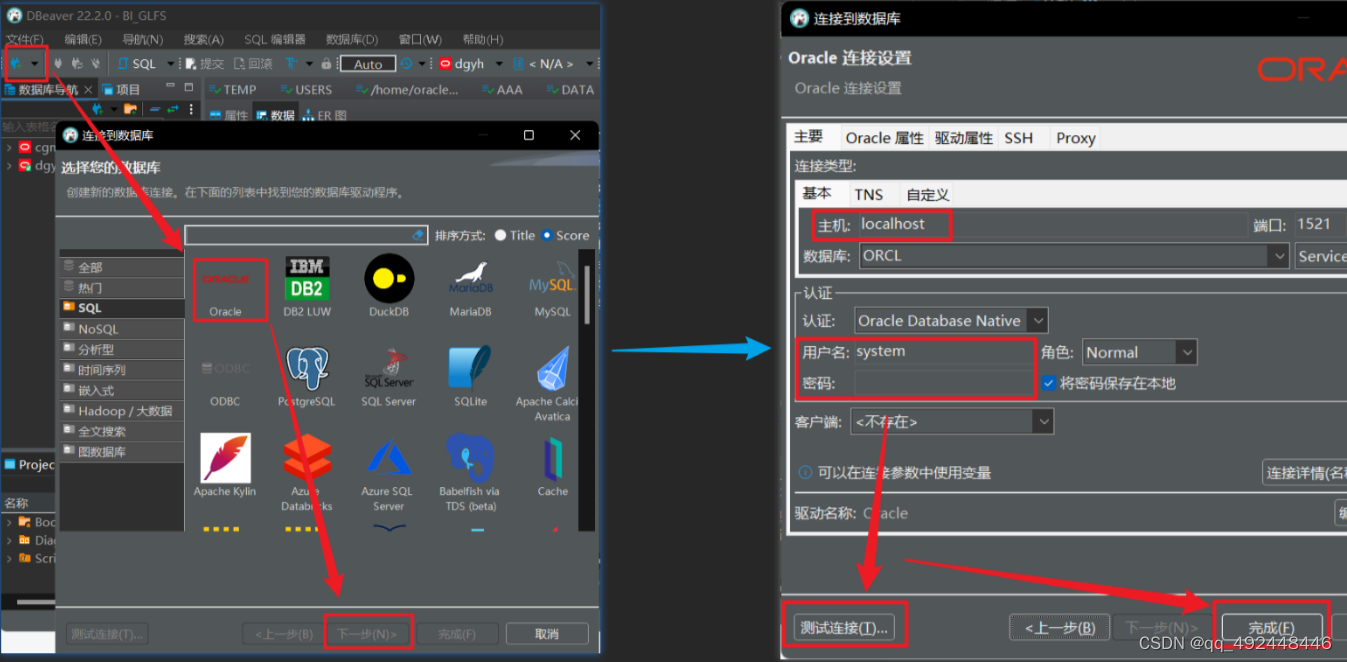Click the reconnect toolbar icon
The width and height of the screenshot is (1347, 662).
(x=76, y=63)
